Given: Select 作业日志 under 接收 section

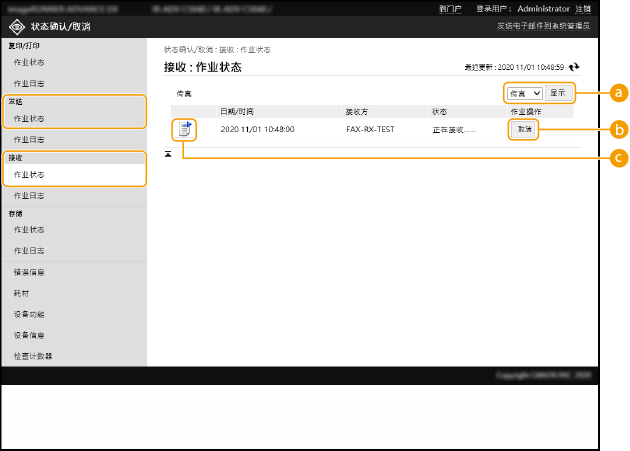Looking at the screenshot, I should pyautogui.click(x=29, y=196).
